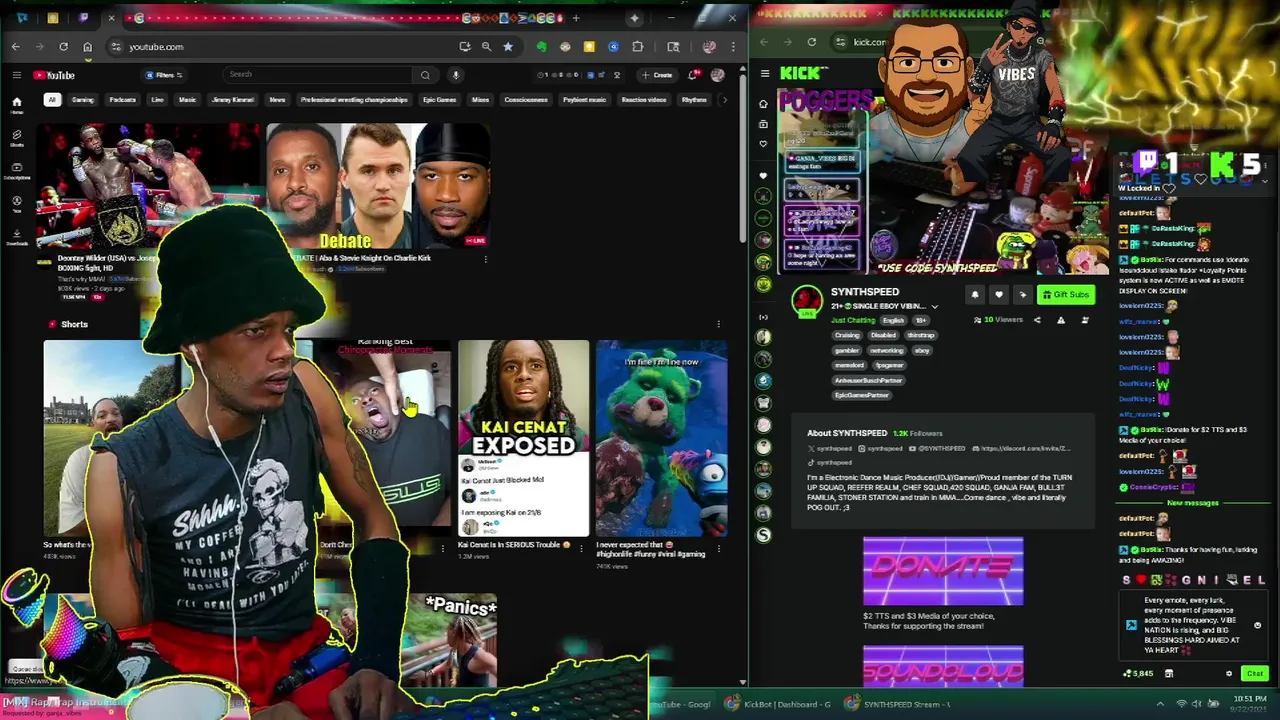
Task: Open the SYNTHSPEED channel avatar
Action: coord(807,301)
